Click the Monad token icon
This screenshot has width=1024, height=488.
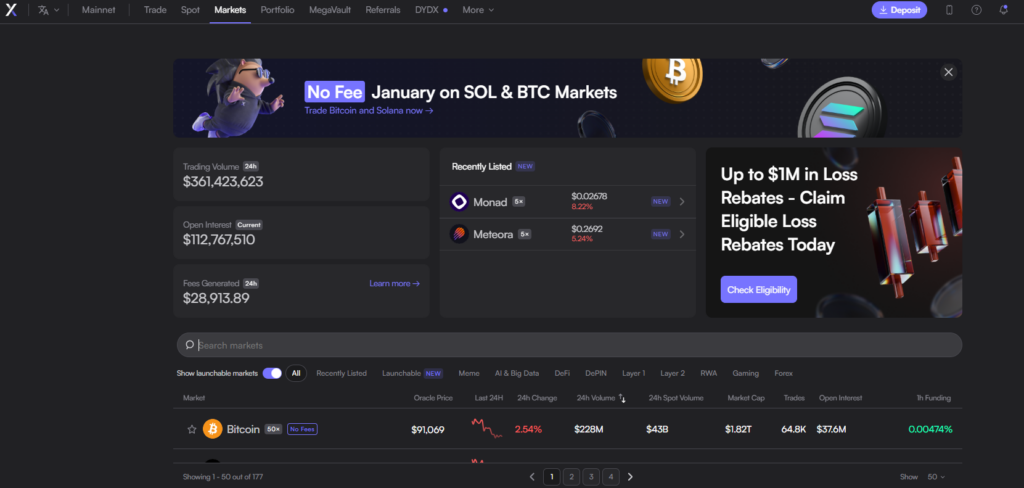[x=459, y=201]
